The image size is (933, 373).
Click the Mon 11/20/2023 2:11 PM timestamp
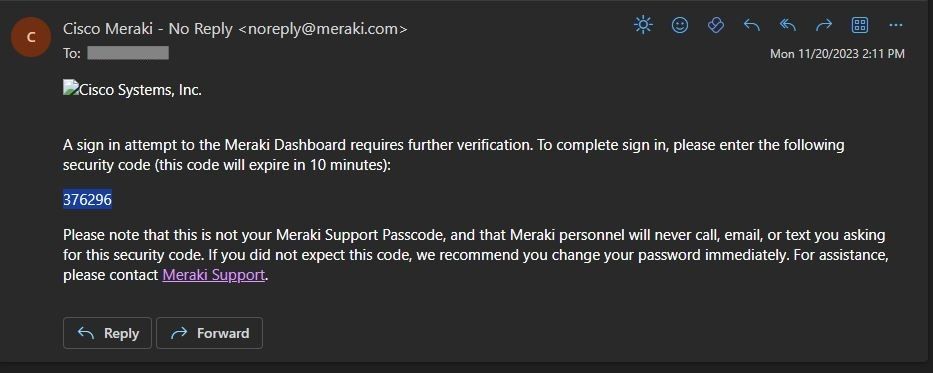point(837,54)
